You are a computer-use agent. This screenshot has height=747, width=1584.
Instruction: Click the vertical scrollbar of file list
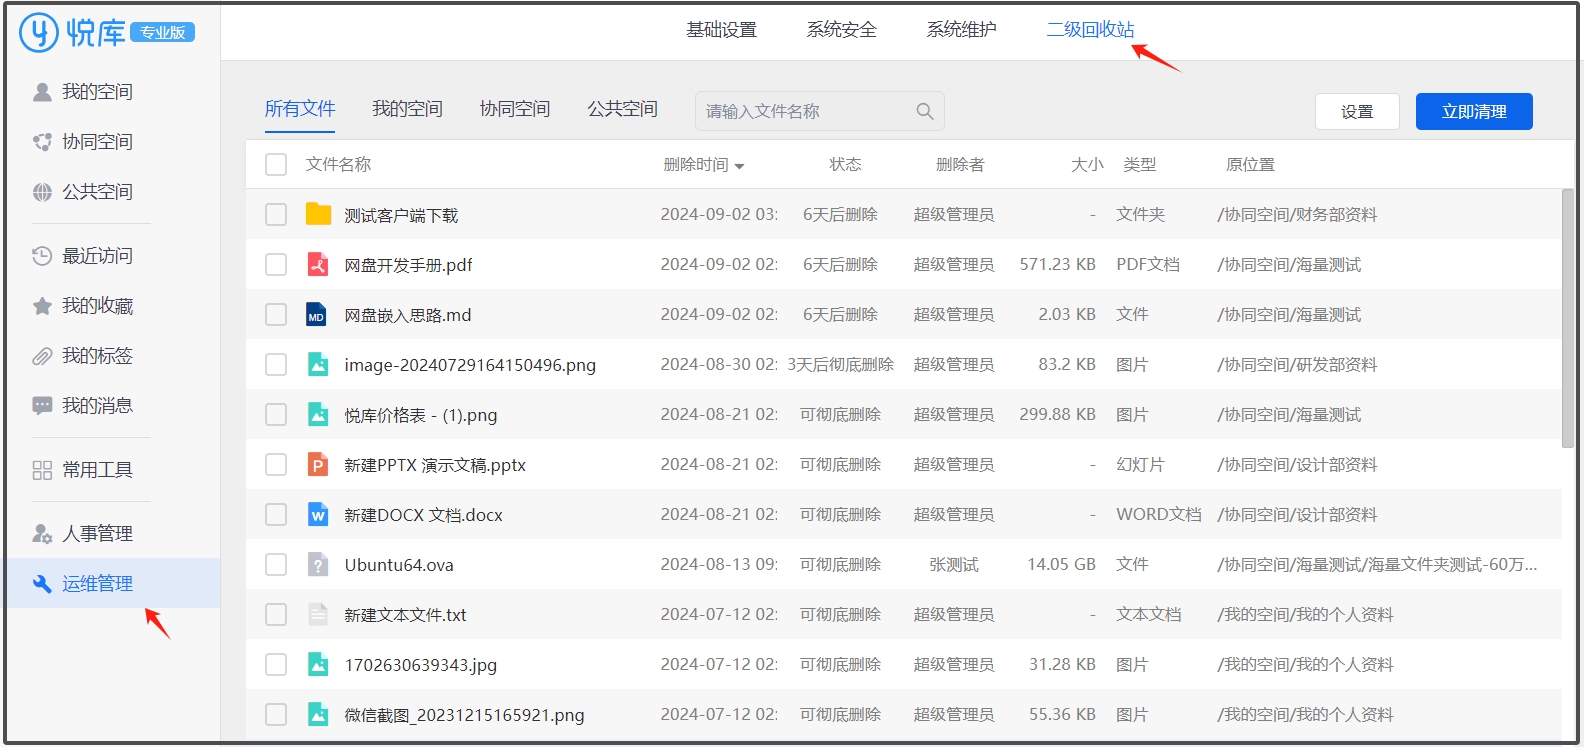click(1567, 318)
